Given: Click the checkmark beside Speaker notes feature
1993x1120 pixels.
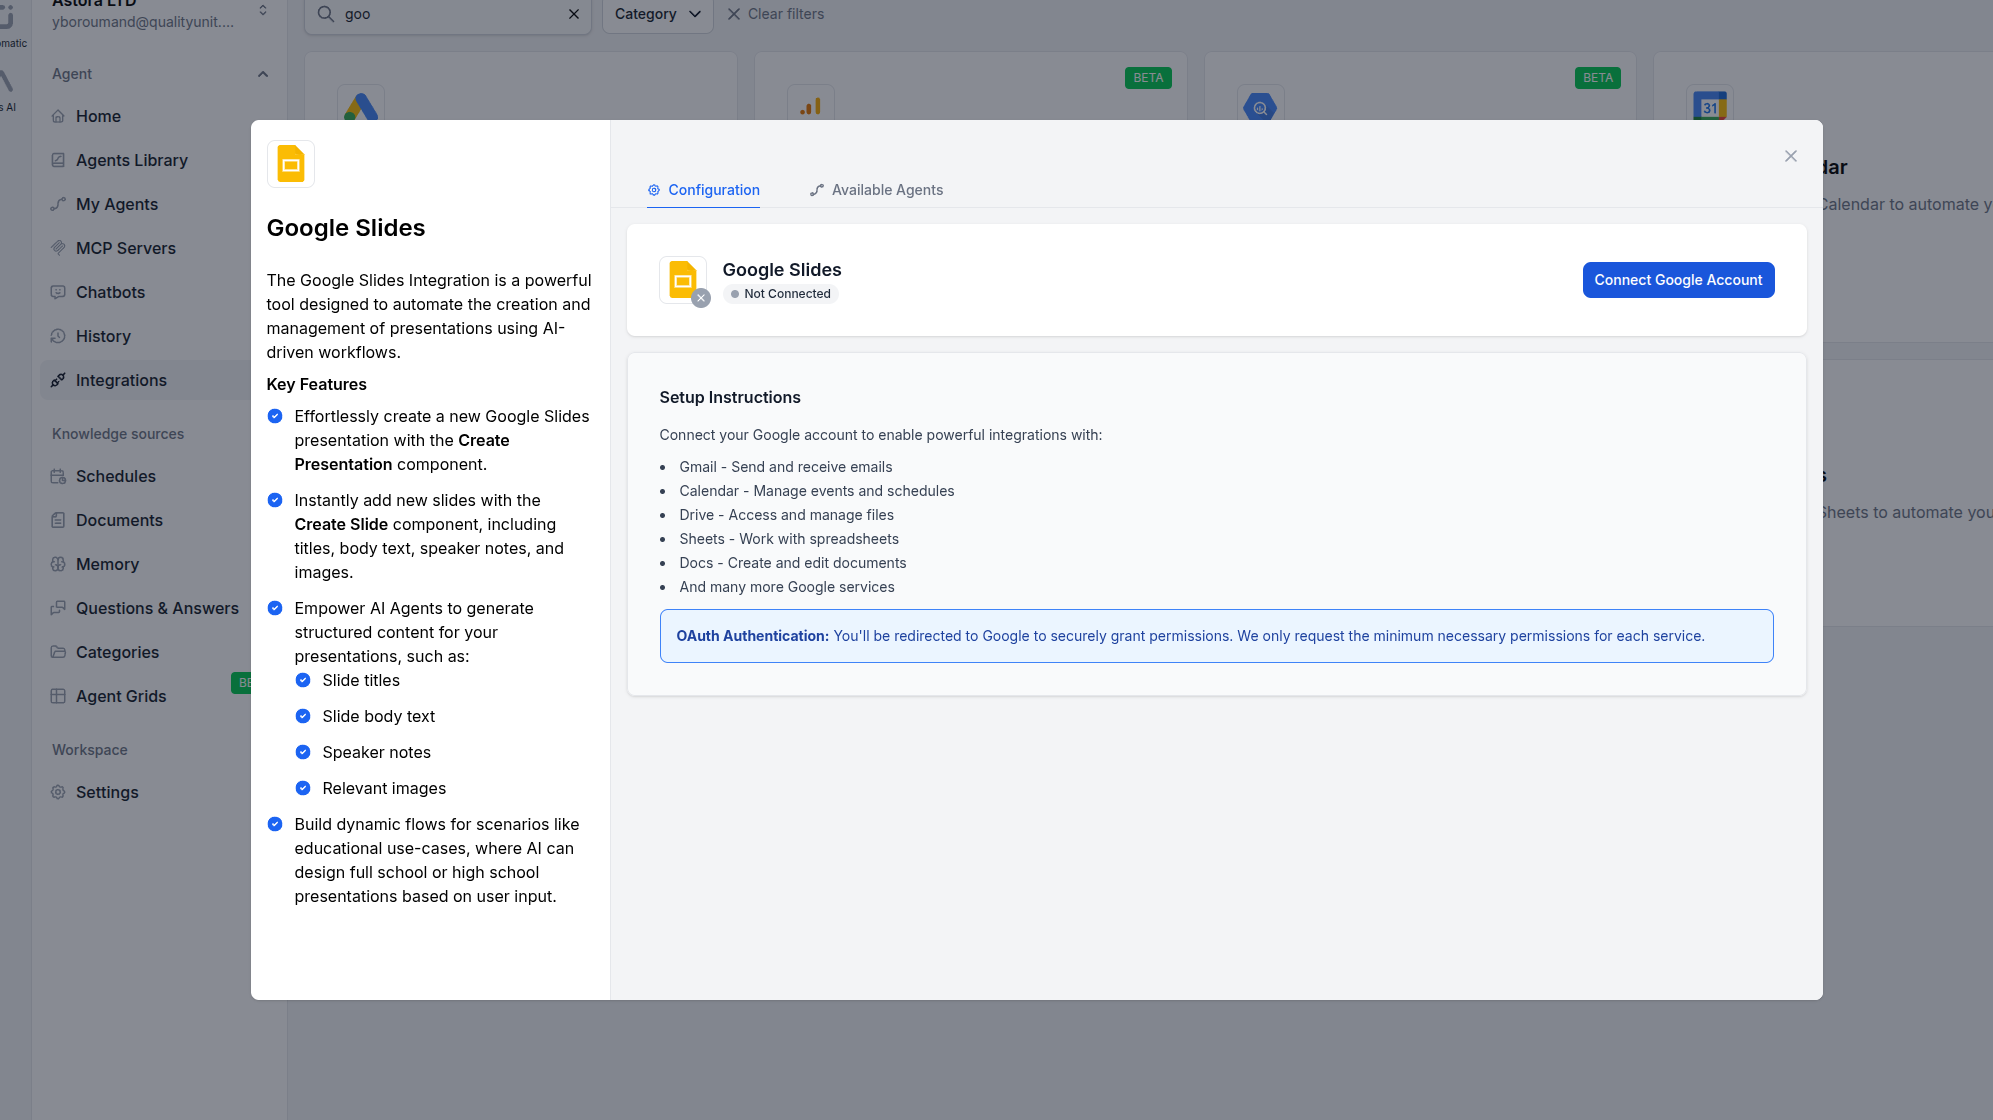Looking at the screenshot, I should tap(303, 752).
